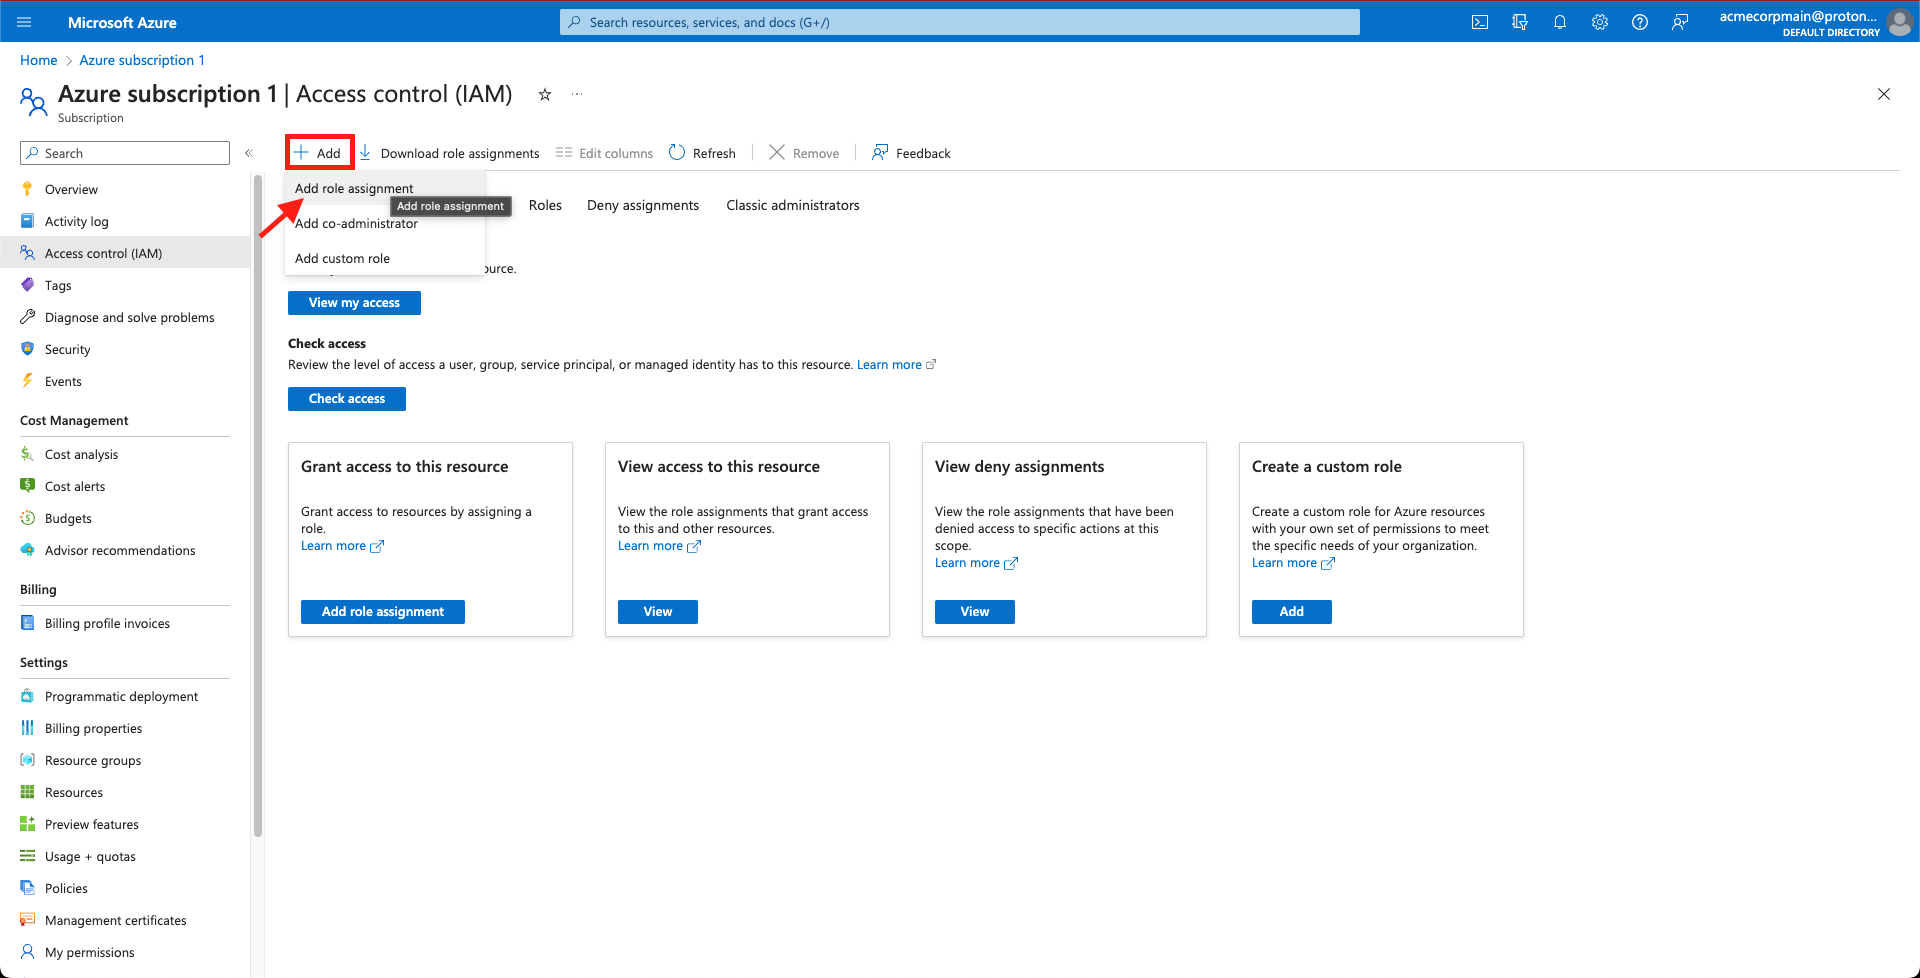Image resolution: width=1920 pixels, height=978 pixels.
Task: Click the Programmatic deployment icon
Action: tap(27, 696)
